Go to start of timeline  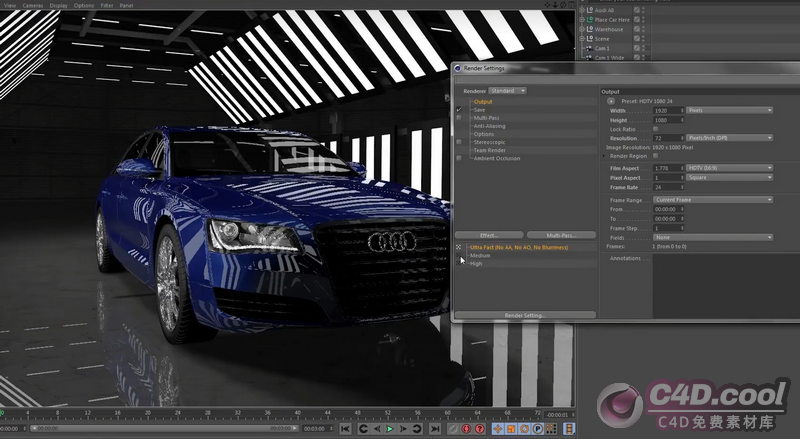point(345,429)
